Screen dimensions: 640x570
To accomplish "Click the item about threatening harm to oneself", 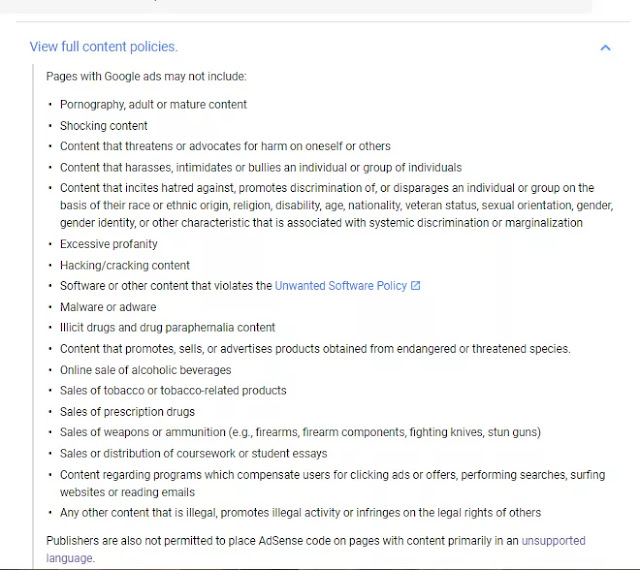I will (225, 147).
